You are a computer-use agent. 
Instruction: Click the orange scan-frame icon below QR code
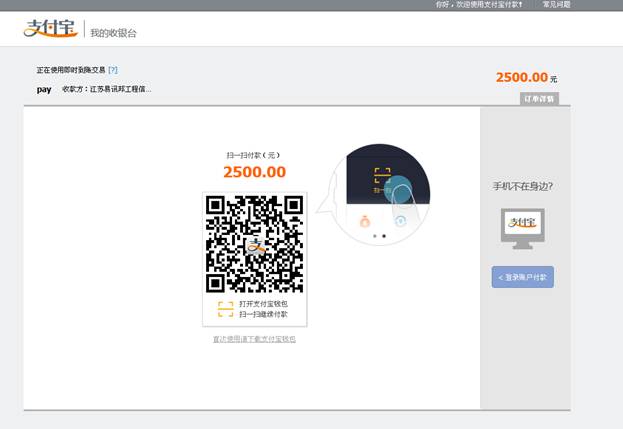click(x=225, y=308)
